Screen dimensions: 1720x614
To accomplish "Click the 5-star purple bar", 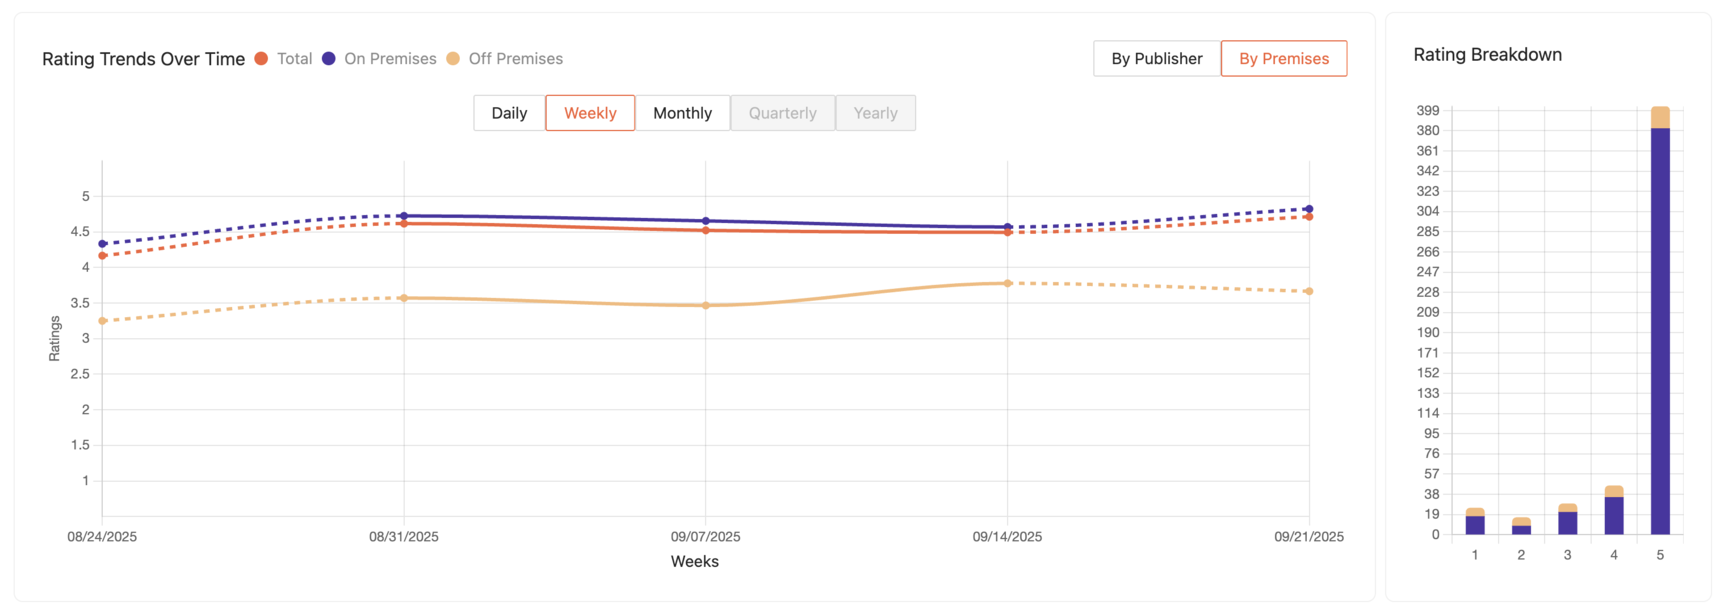I will [1660, 330].
